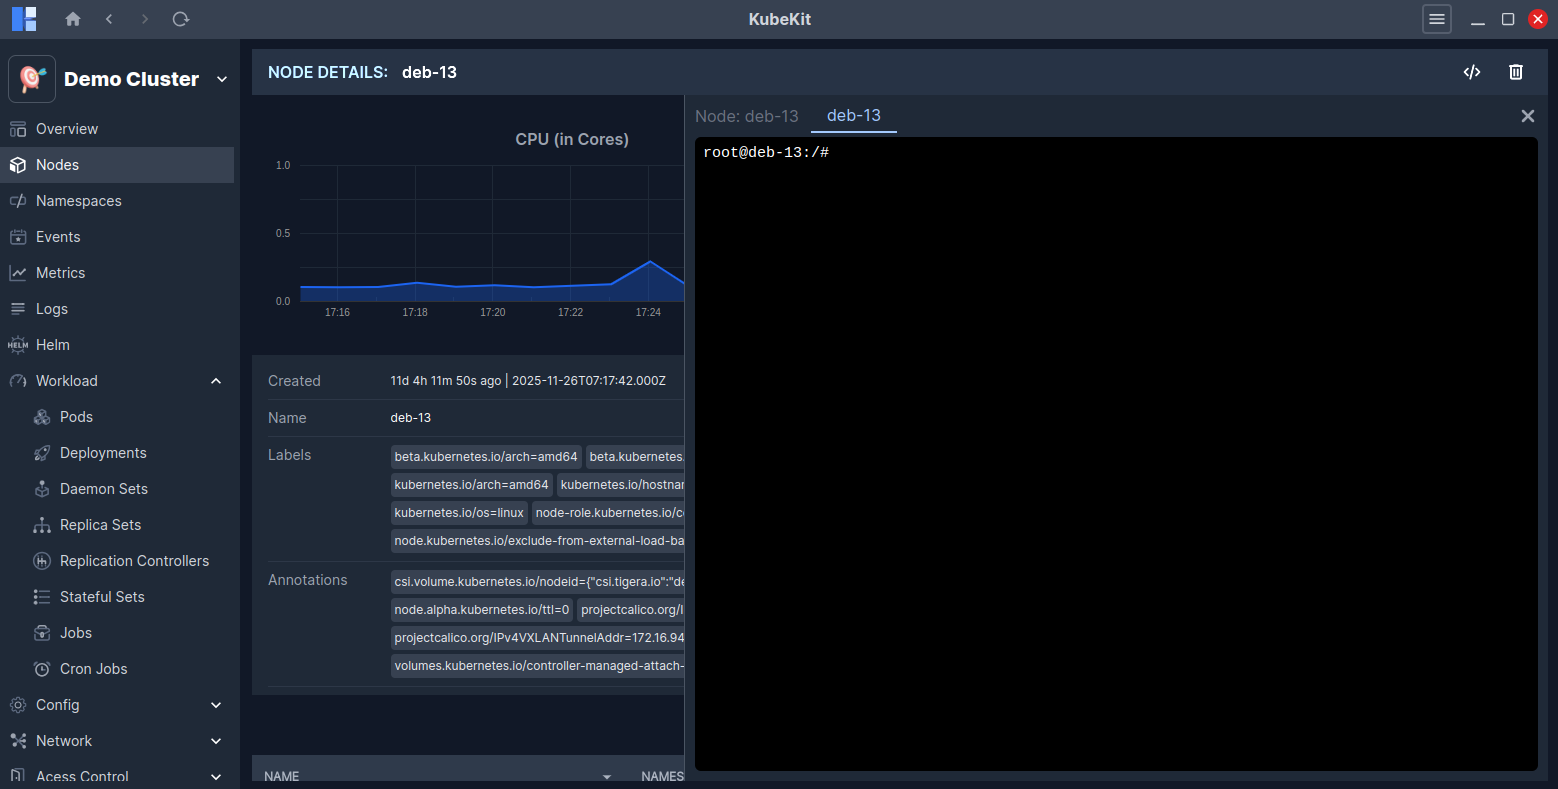Image resolution: width=1558 pixels, height=789 pixels.
Task: Open the hamburger menu at top right
Action: coord(1436,18)
